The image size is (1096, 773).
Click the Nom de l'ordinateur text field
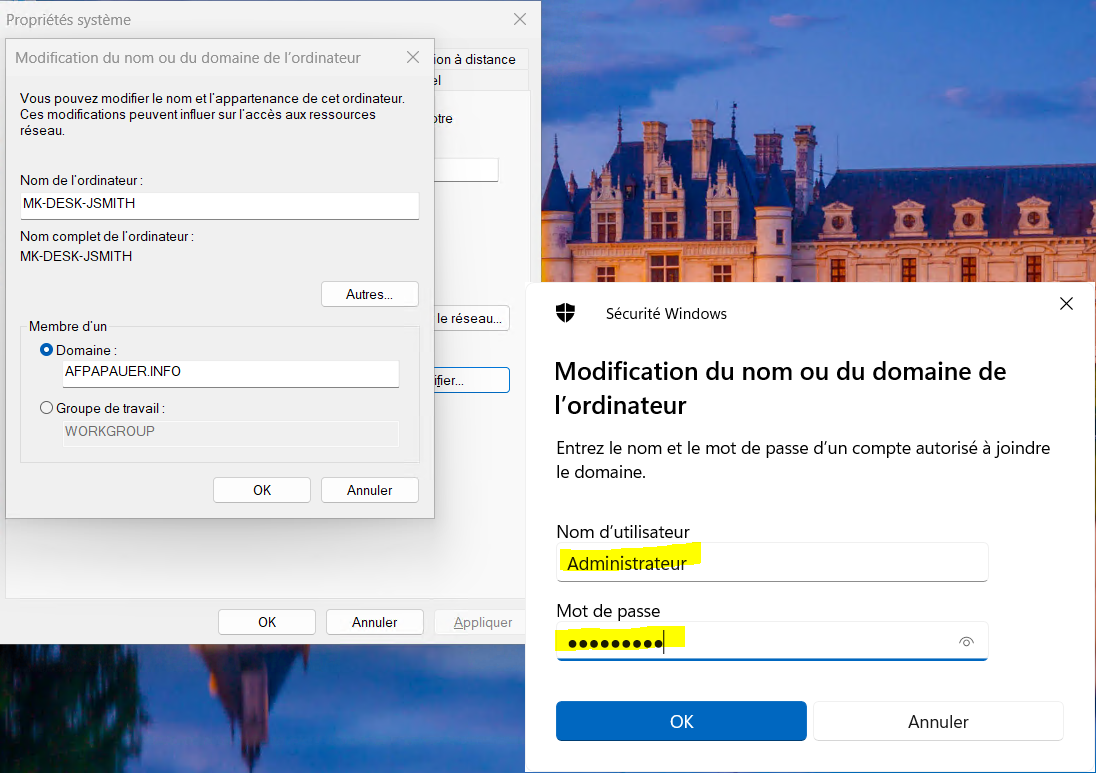(219, 204)
